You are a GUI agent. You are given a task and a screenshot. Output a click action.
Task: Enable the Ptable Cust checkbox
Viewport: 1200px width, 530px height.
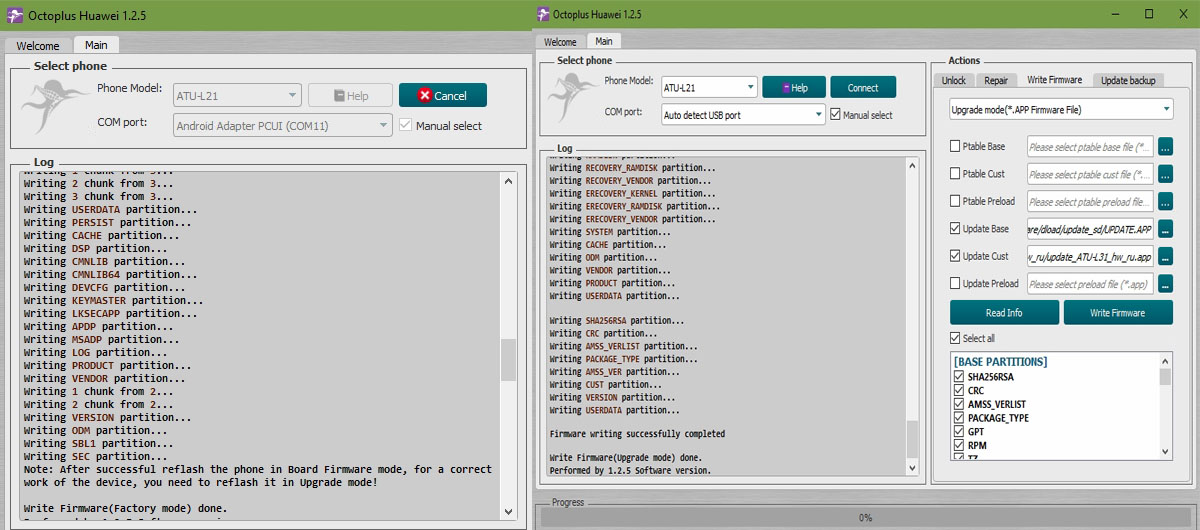955,174
